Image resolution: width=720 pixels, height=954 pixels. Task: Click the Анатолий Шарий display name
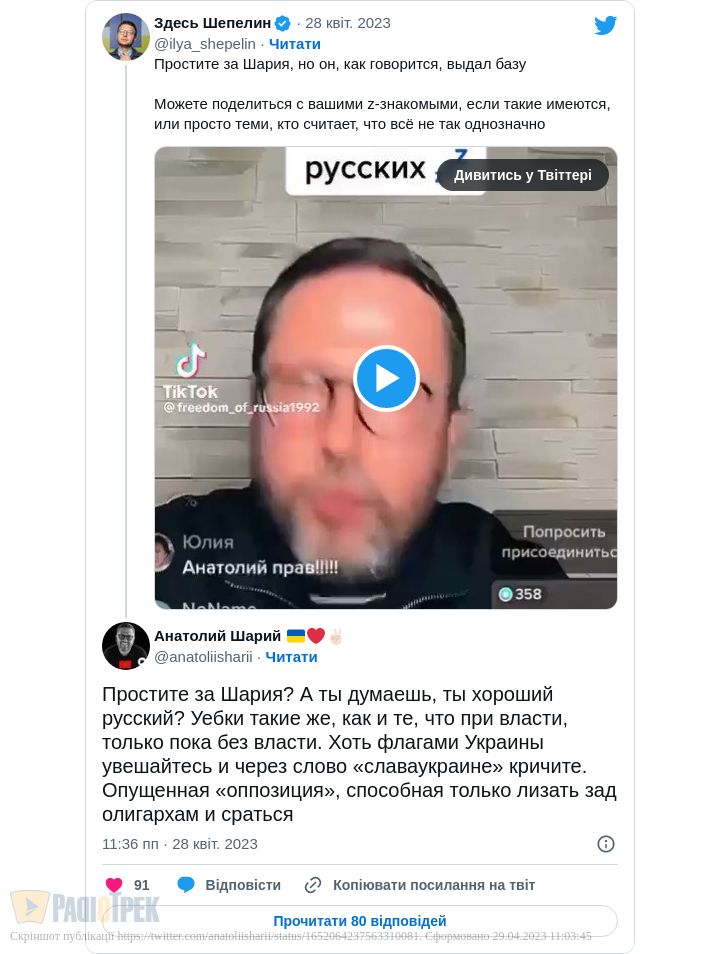pos(217,636)
